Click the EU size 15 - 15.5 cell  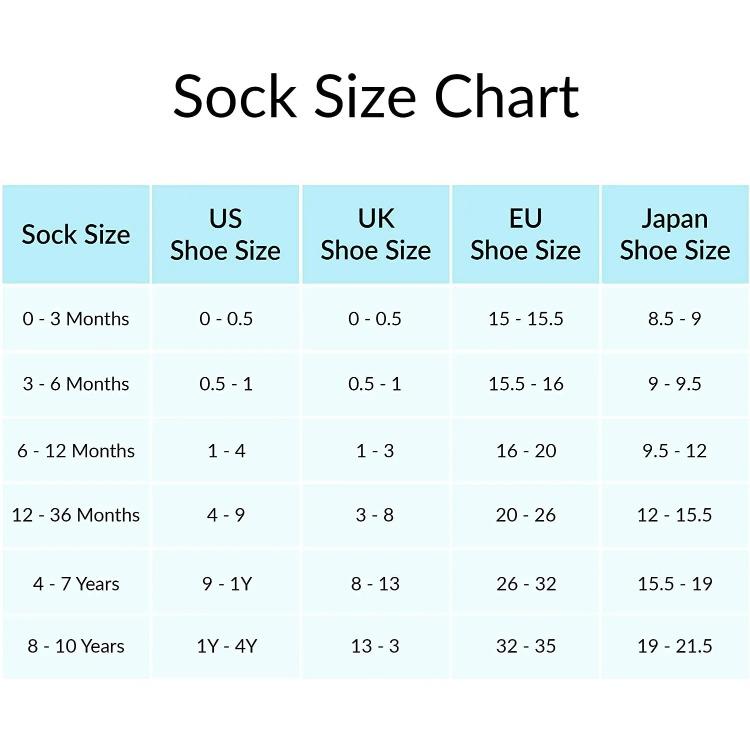tap(526, 319)
